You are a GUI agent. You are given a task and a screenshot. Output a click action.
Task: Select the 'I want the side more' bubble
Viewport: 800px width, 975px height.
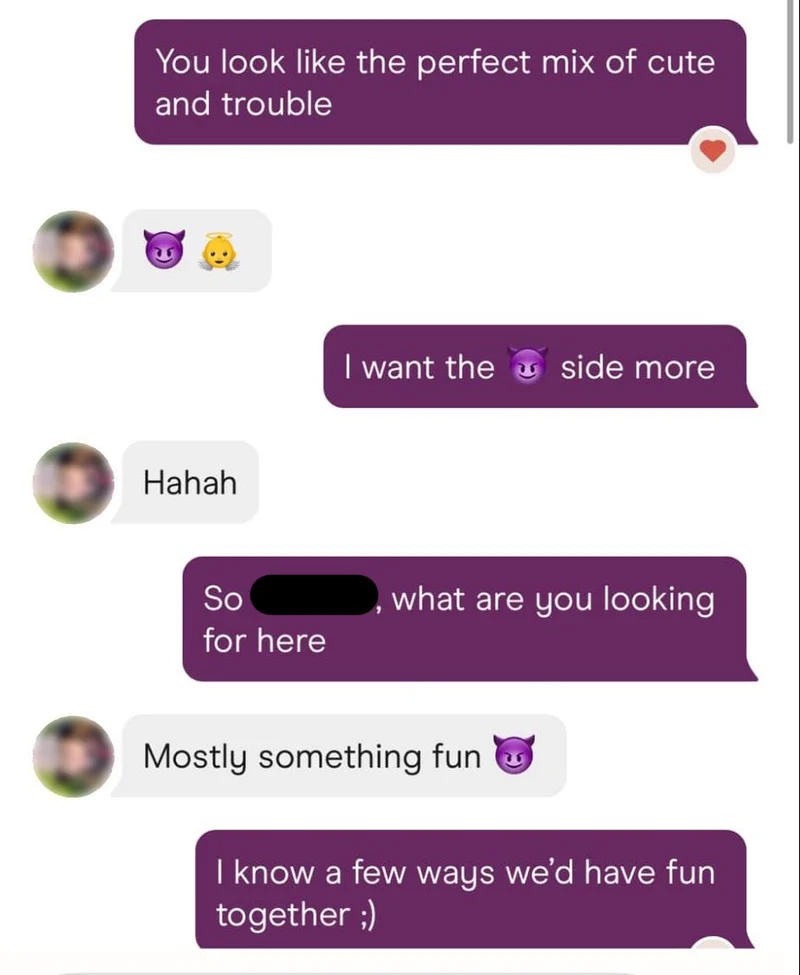540,366
